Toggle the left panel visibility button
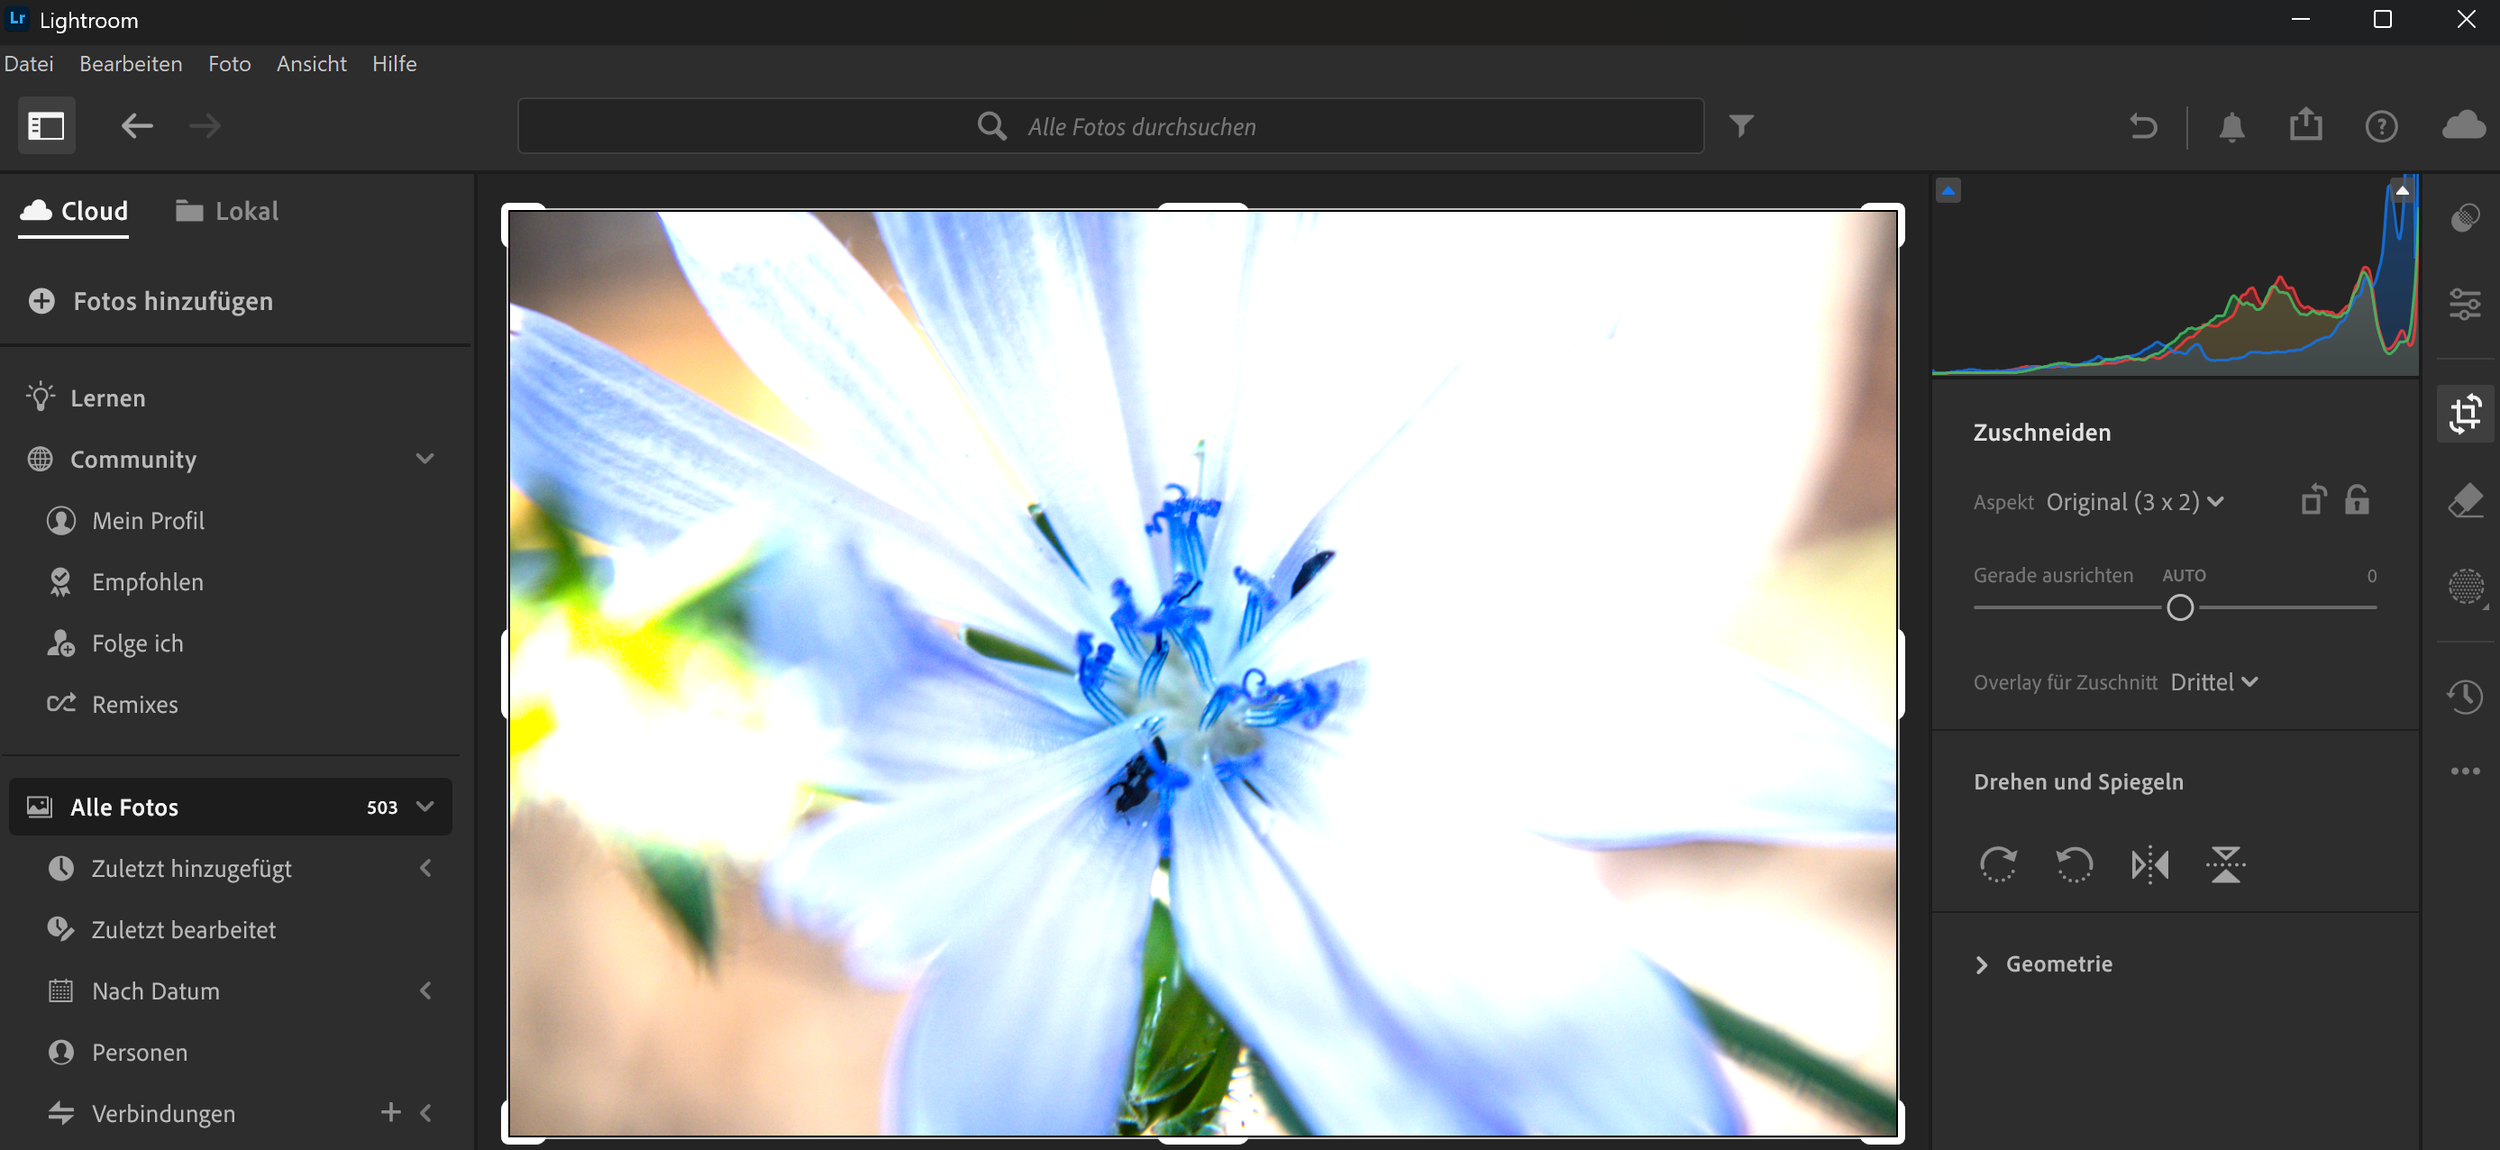The image size is (2500, 1150). point(46,126)
